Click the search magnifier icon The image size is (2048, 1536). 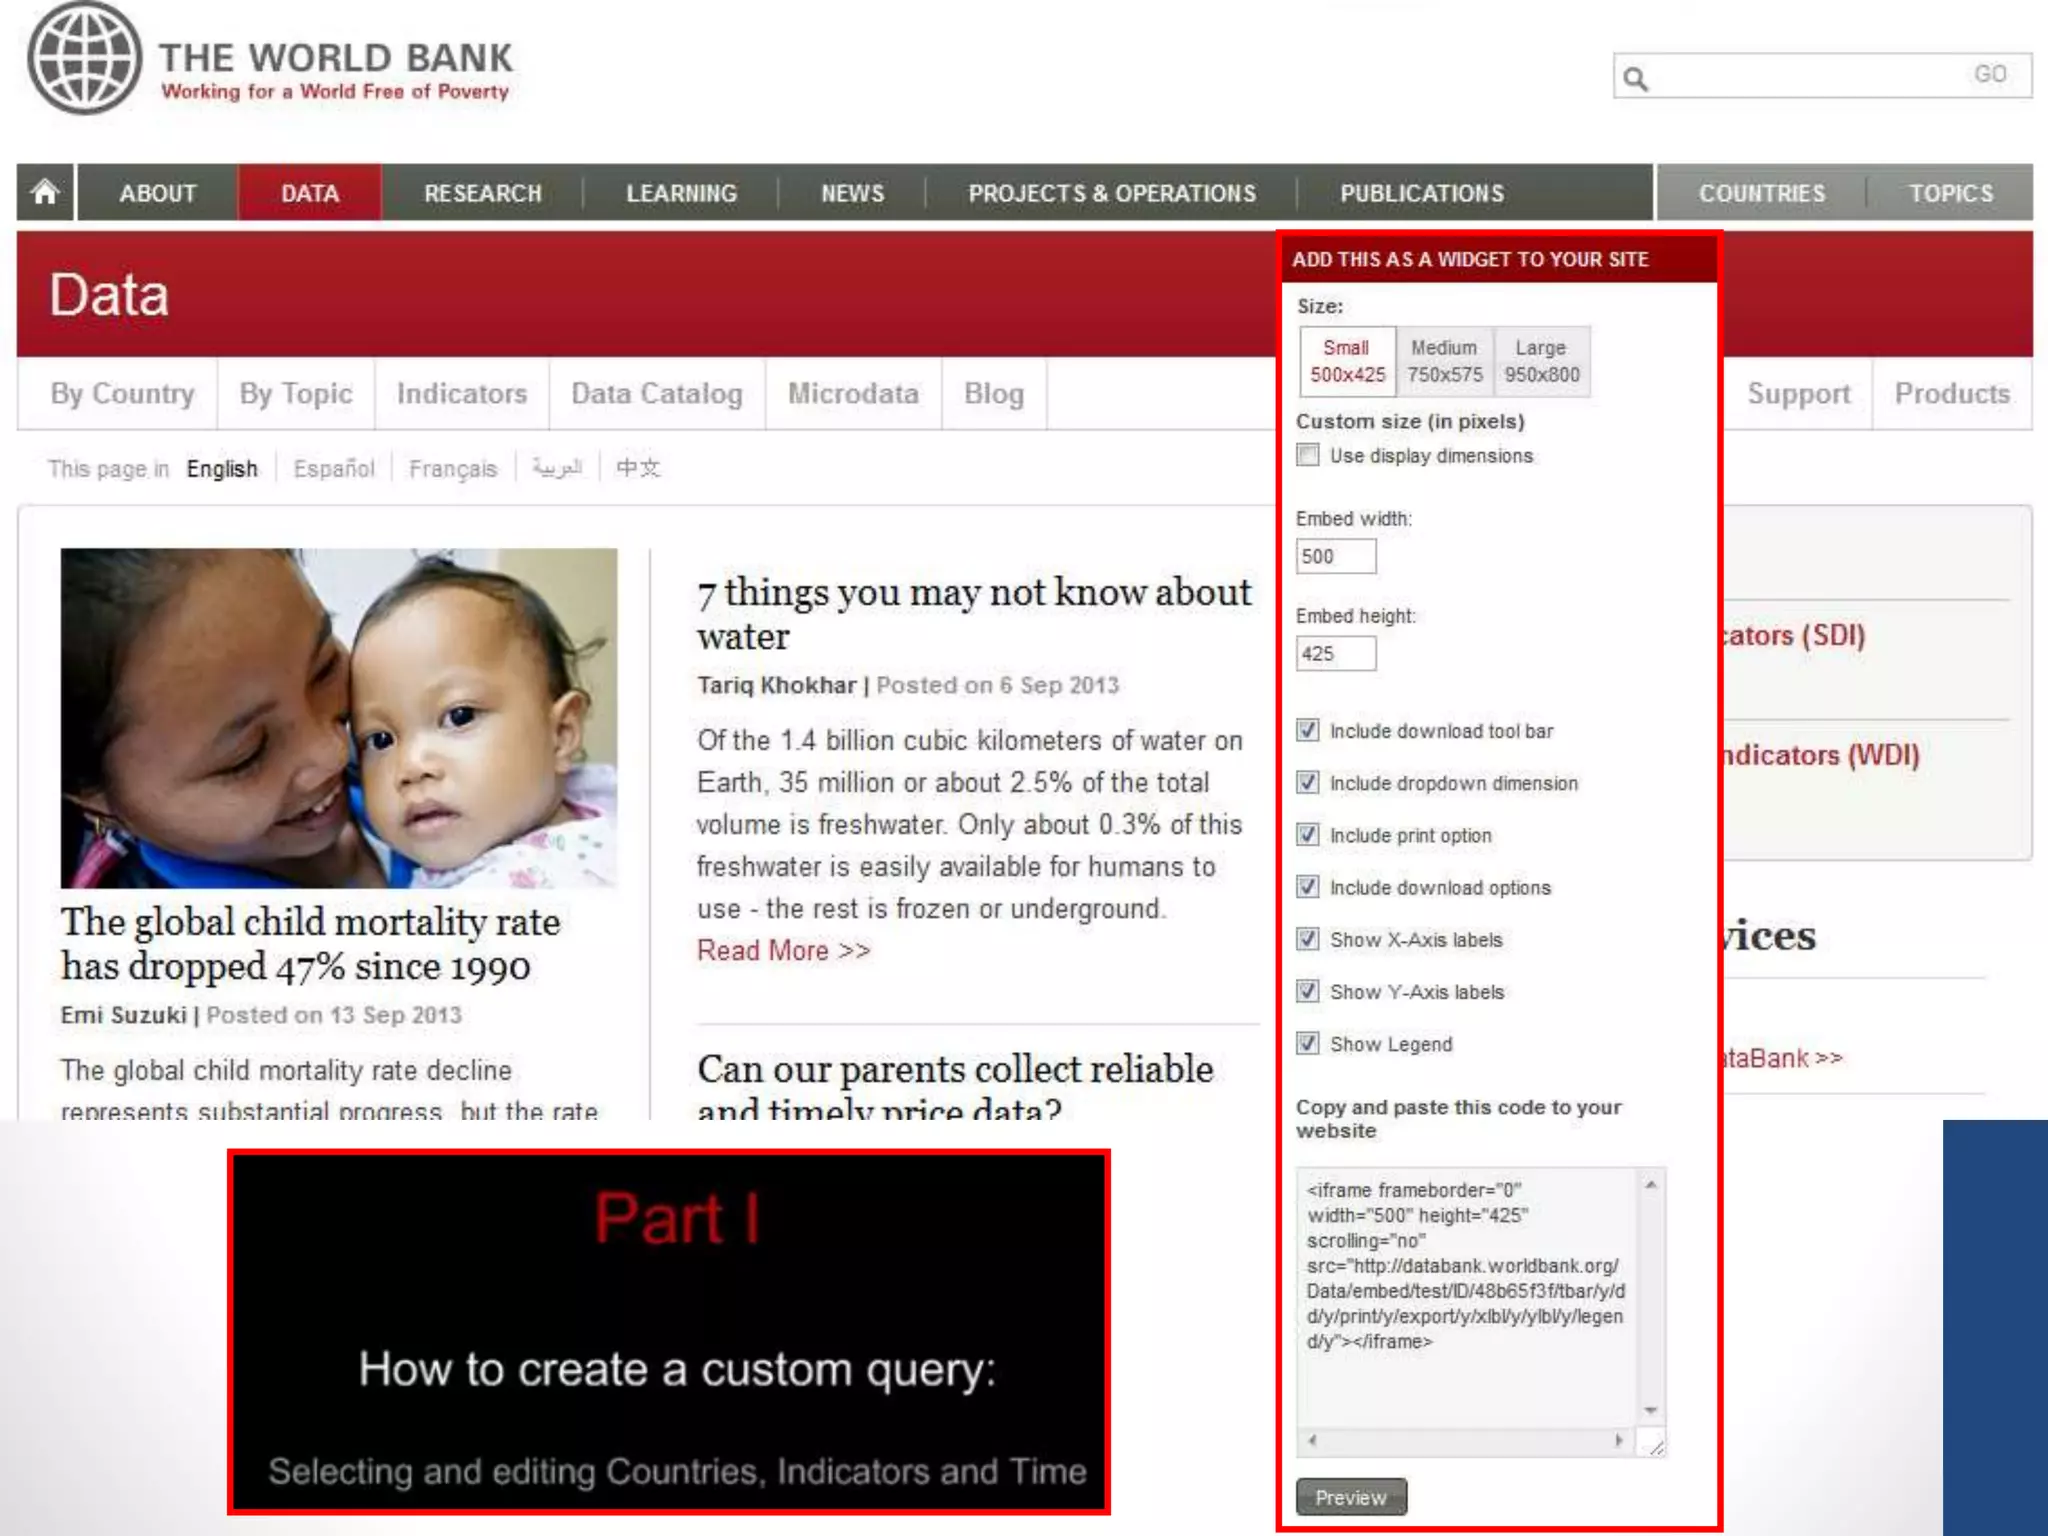click(1635, 78)
